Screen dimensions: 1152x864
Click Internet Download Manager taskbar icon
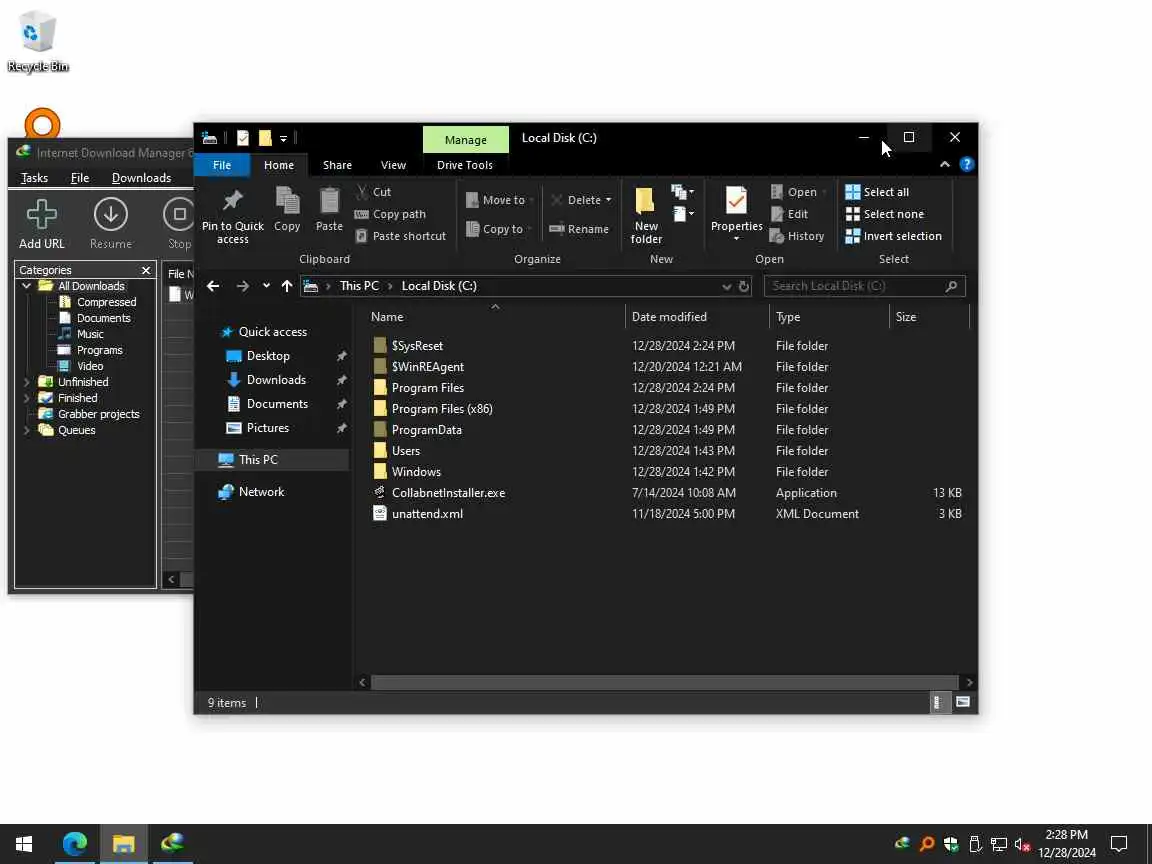coord(172,843)
